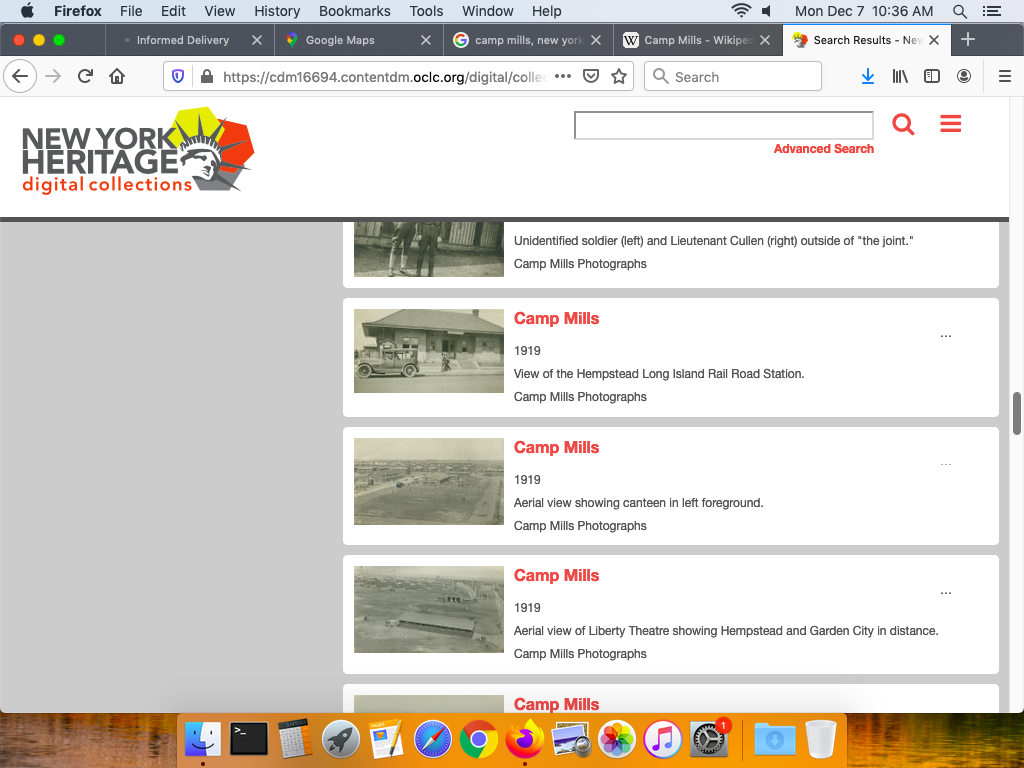Open Terminal from the Dock

point(249,739)
